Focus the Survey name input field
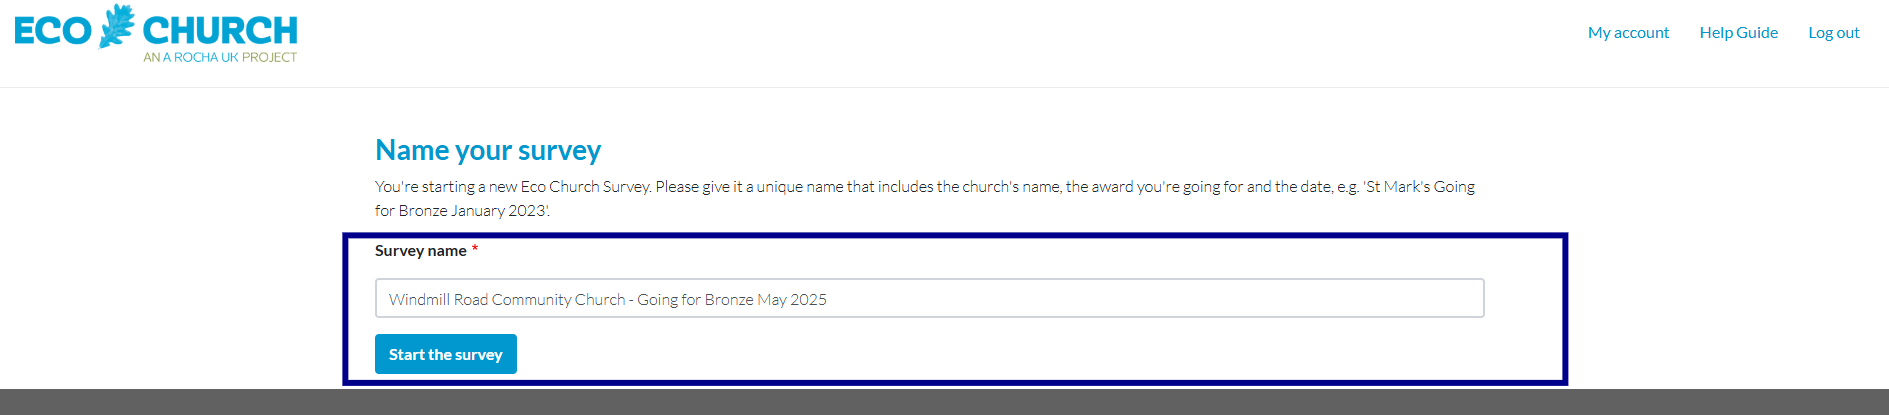Screen dimensions: 1889x415 pos(929,298)
